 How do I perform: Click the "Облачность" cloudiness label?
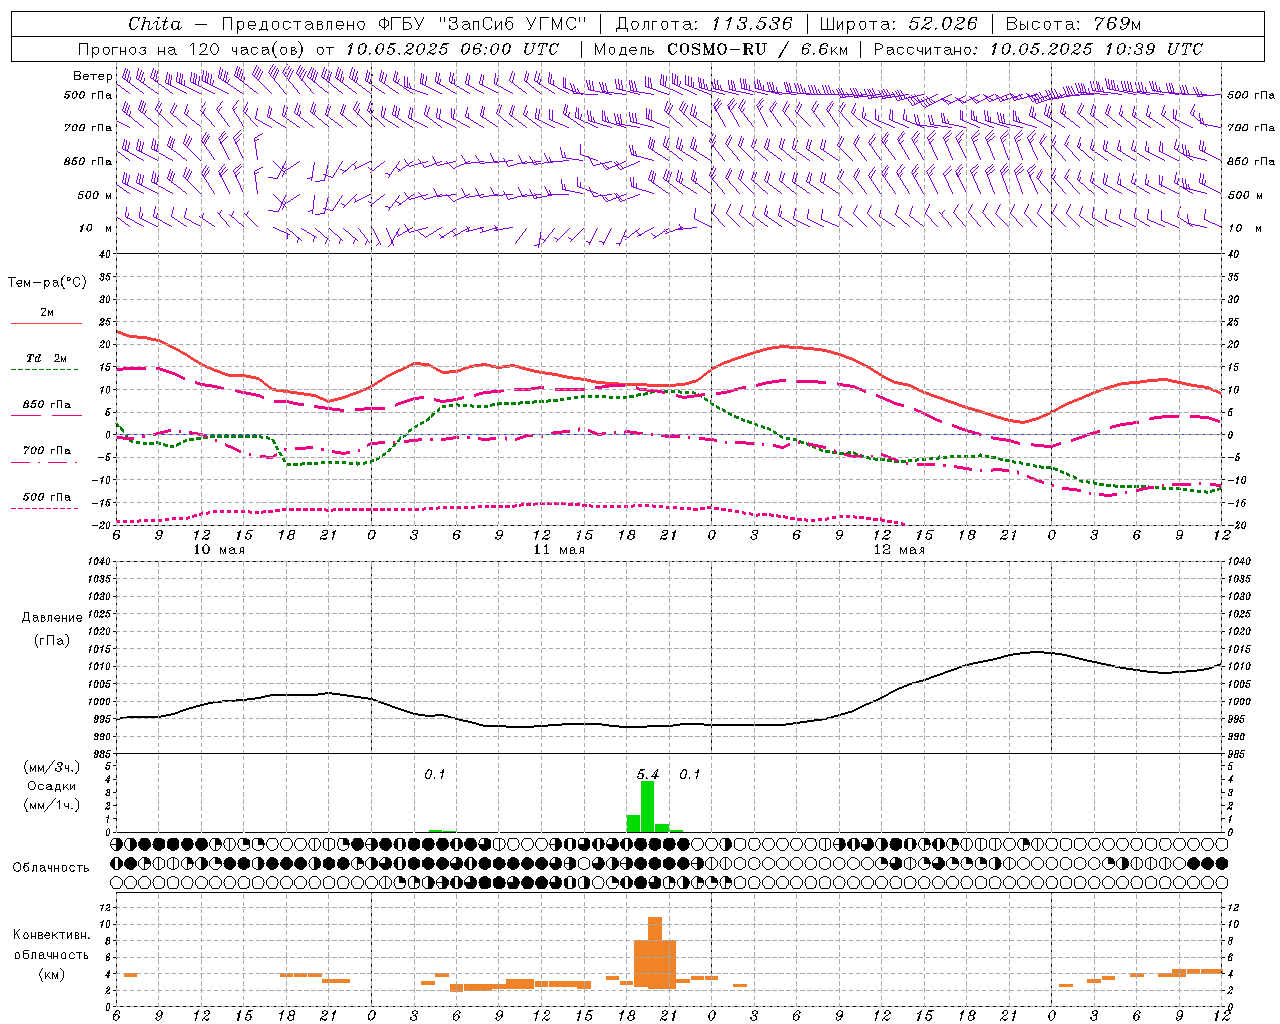click(51, 868)
